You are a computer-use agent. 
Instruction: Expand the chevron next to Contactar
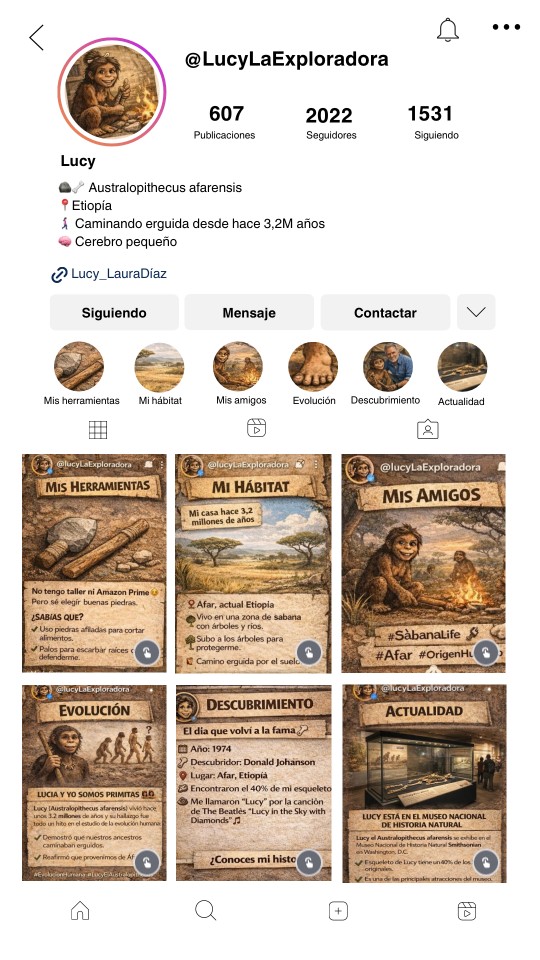click(476, 312)
